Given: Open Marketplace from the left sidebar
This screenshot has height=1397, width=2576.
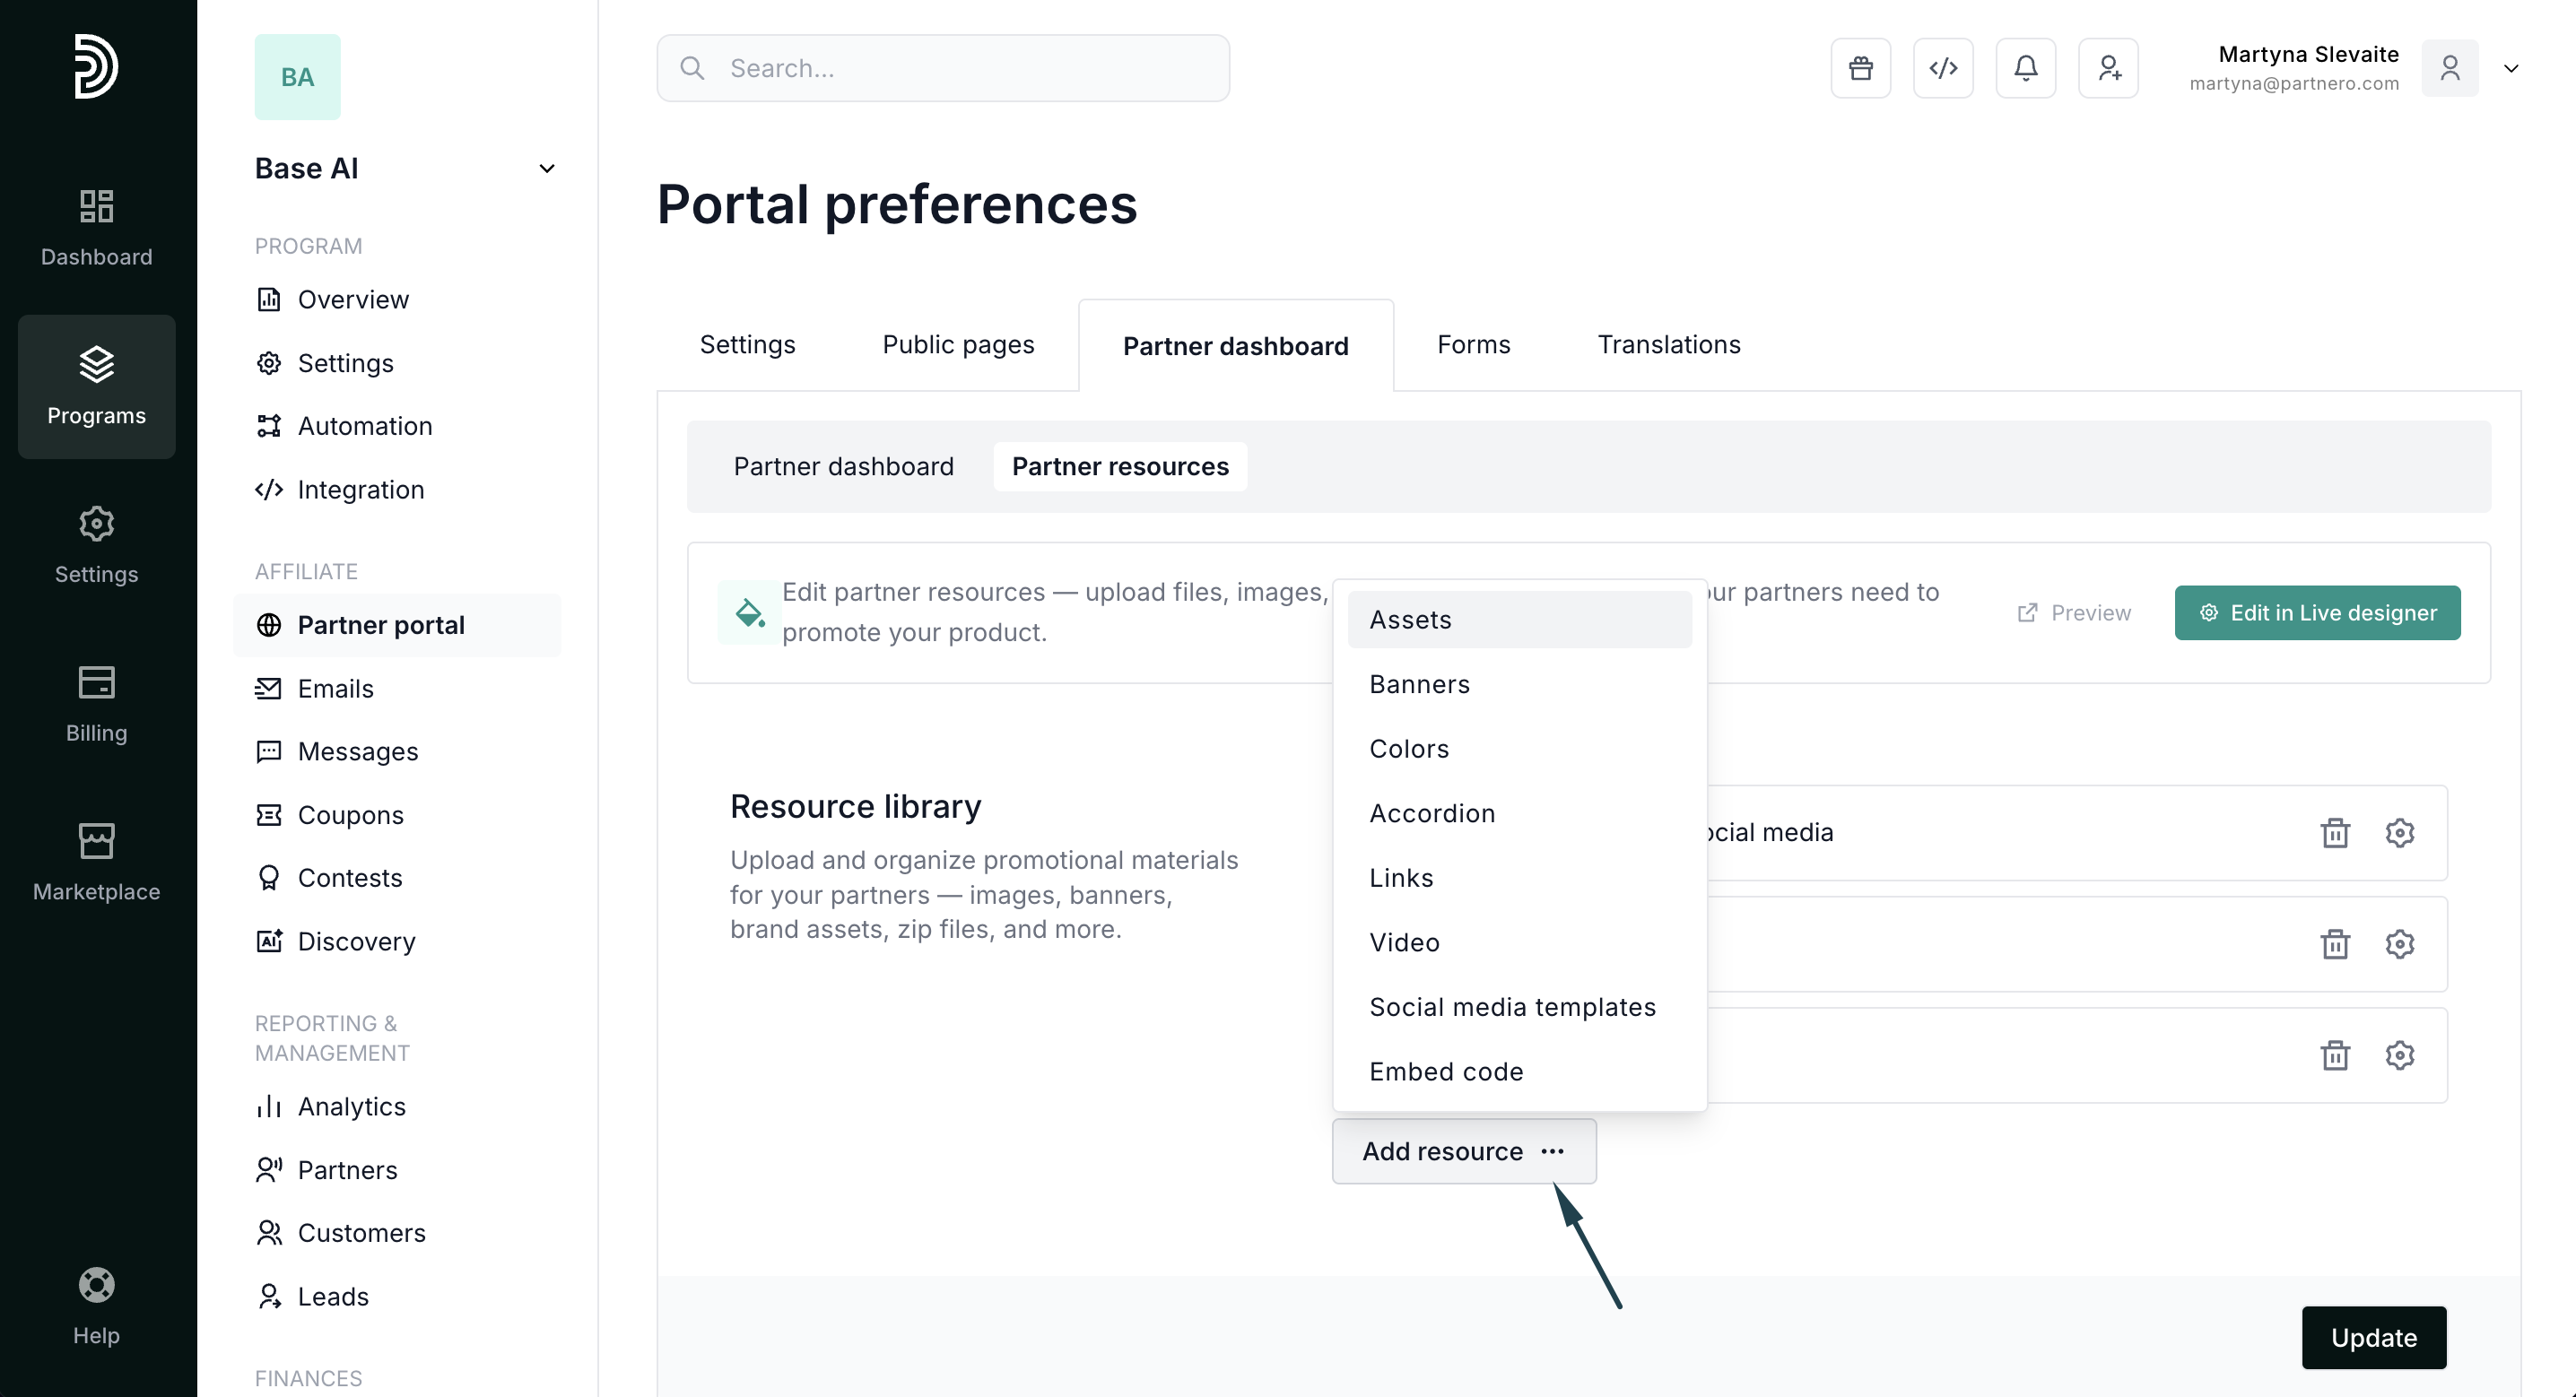Looking at the screenshot, I should pos(96,862).
